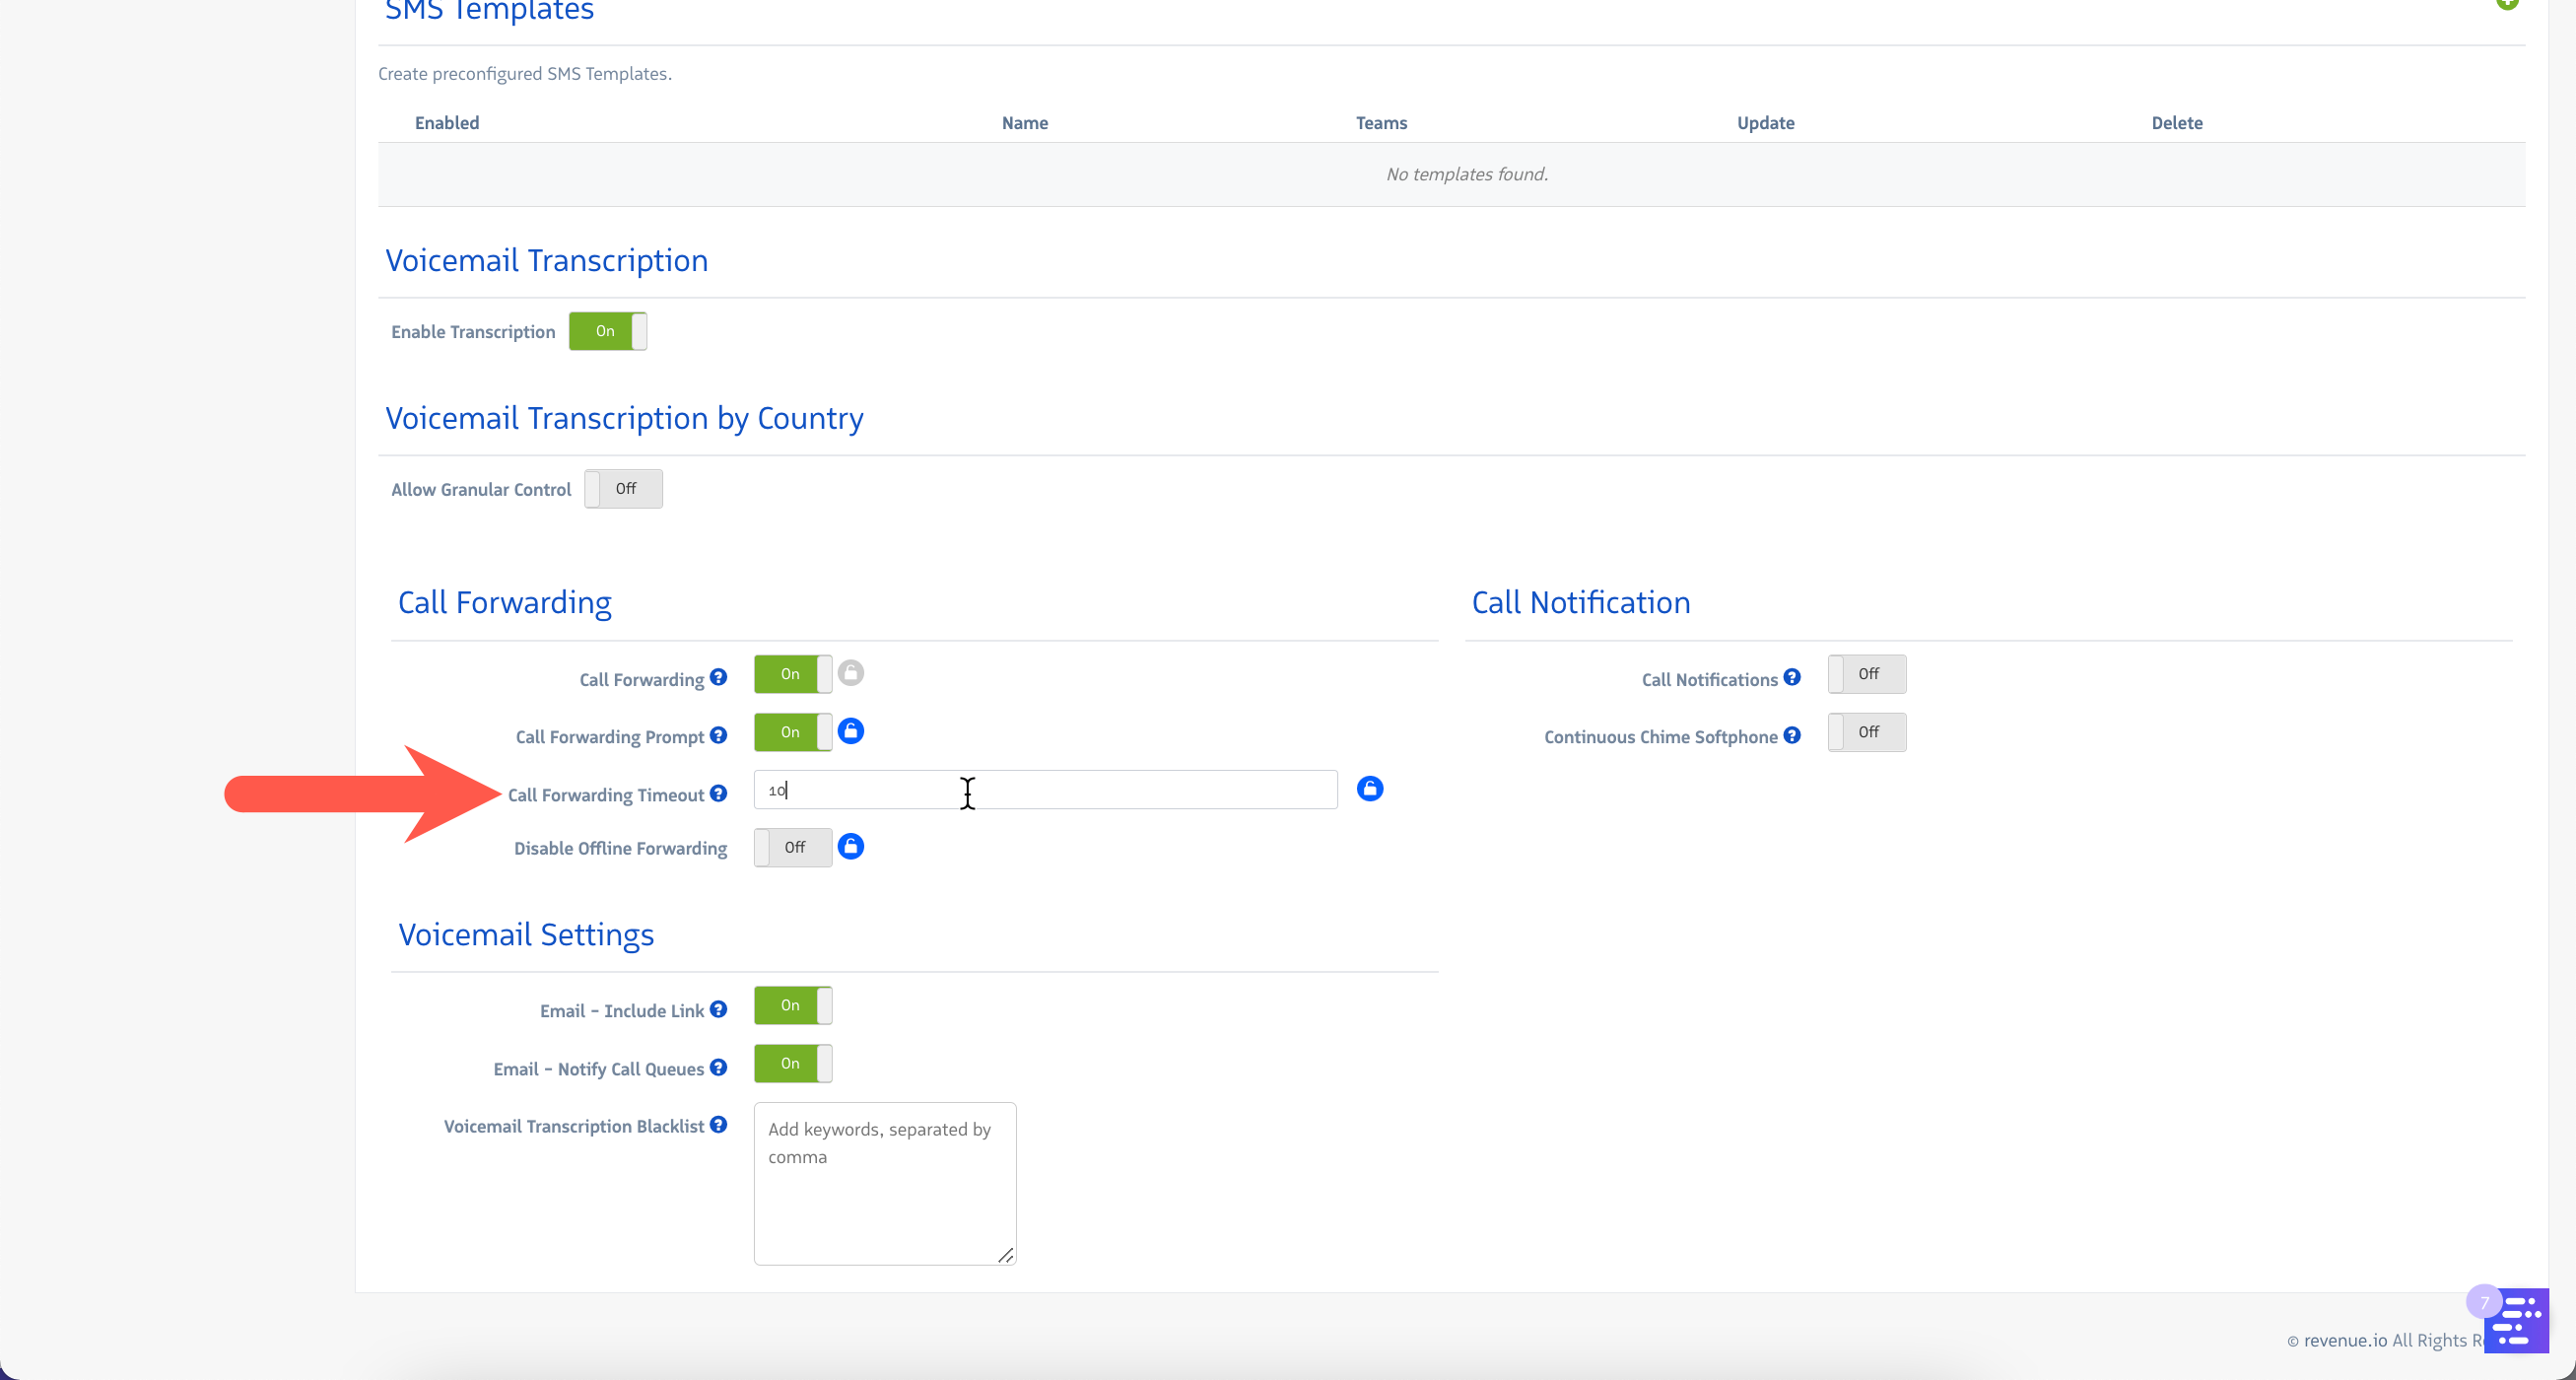Open help tooltip for Call Forwarding Timeout

[x=718, y=794]
